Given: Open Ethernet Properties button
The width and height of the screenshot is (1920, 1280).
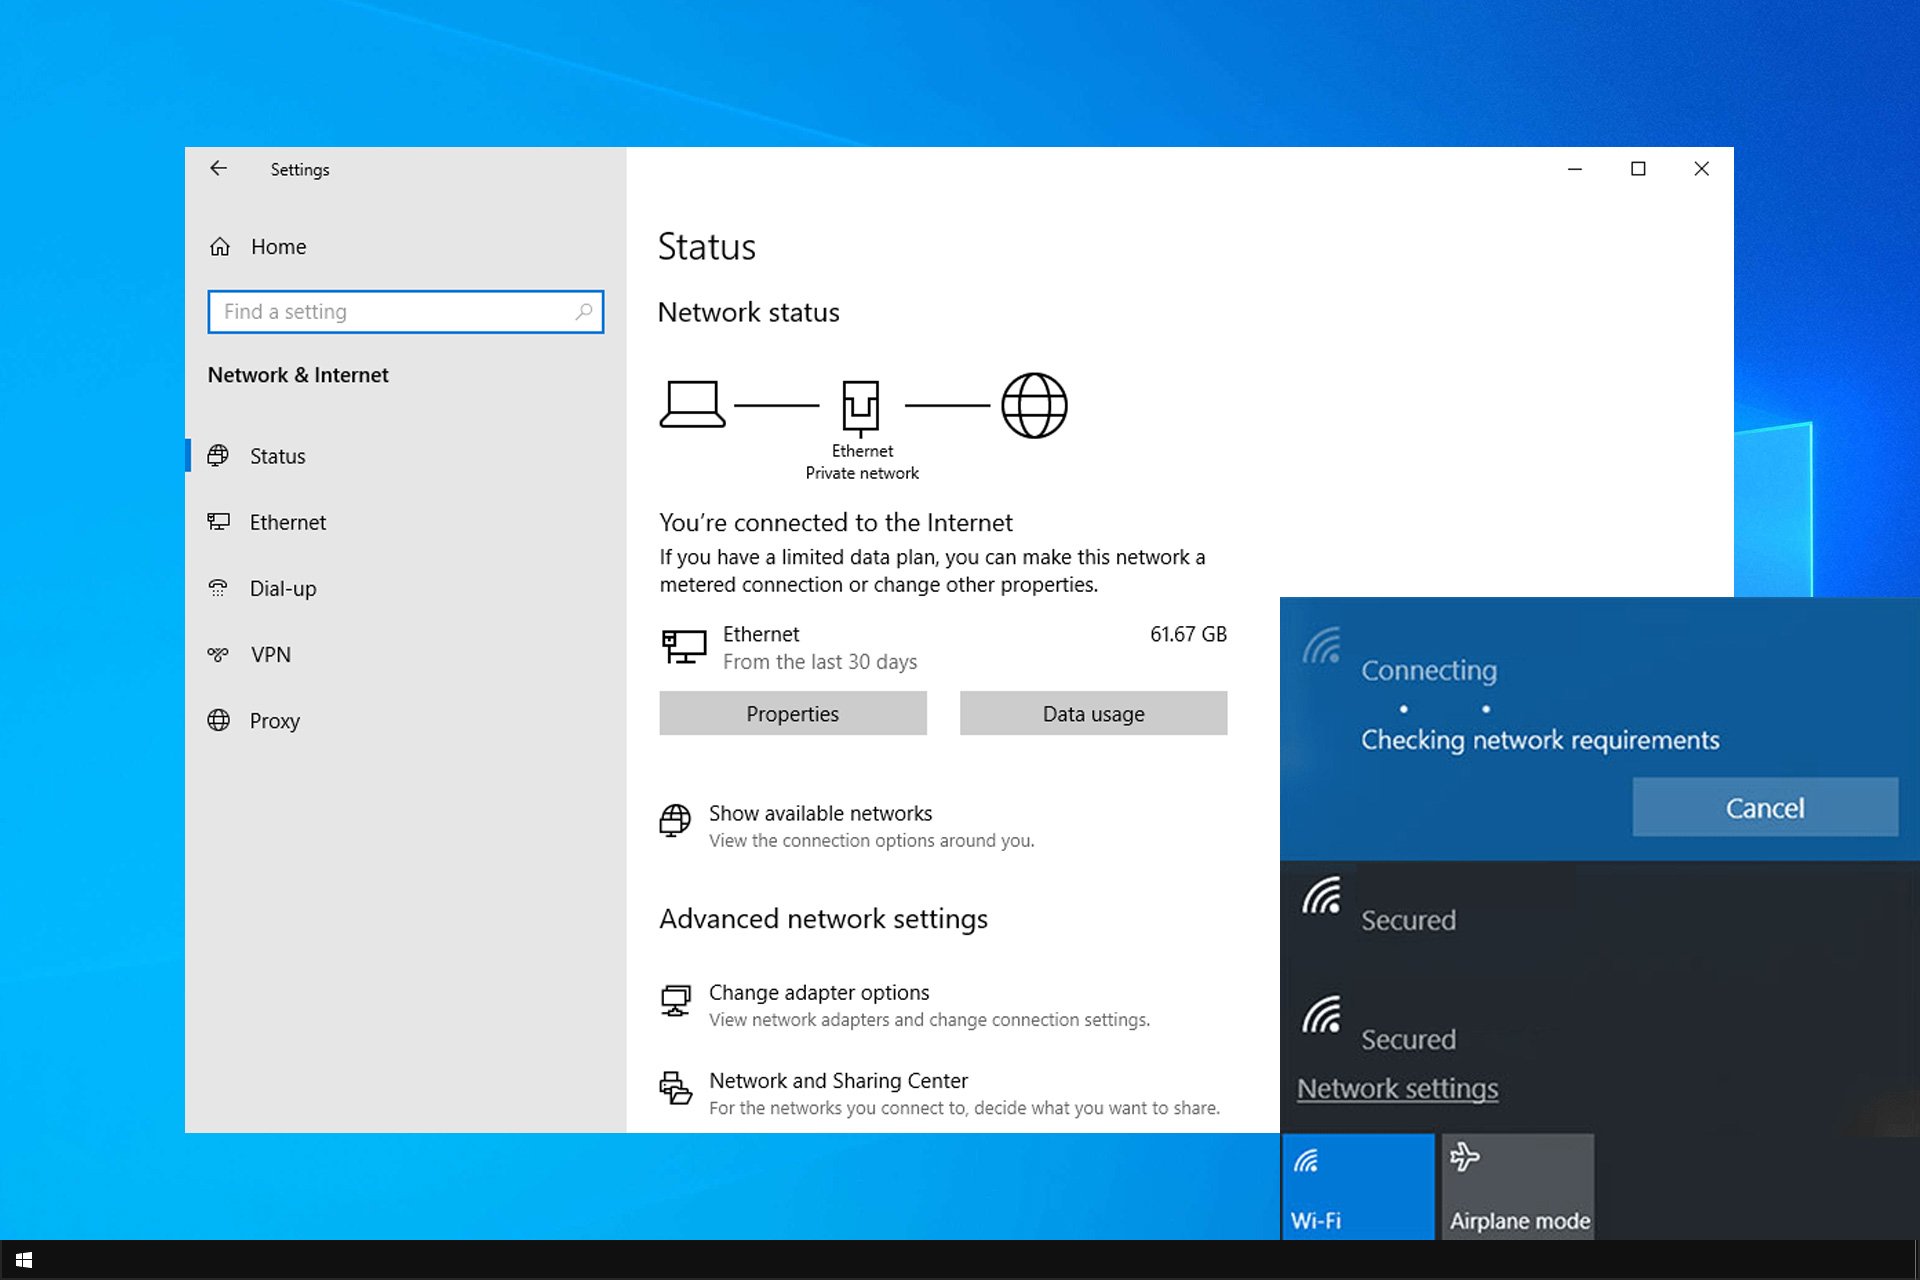Looking at the screenshot, I should tap(793, 713).
